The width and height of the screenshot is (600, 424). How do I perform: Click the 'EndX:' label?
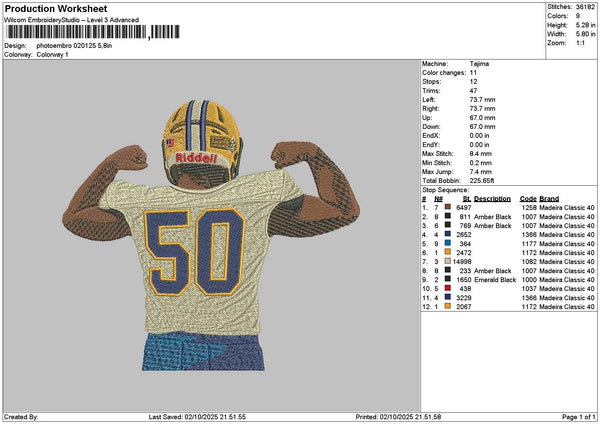[x=431, y=135]
